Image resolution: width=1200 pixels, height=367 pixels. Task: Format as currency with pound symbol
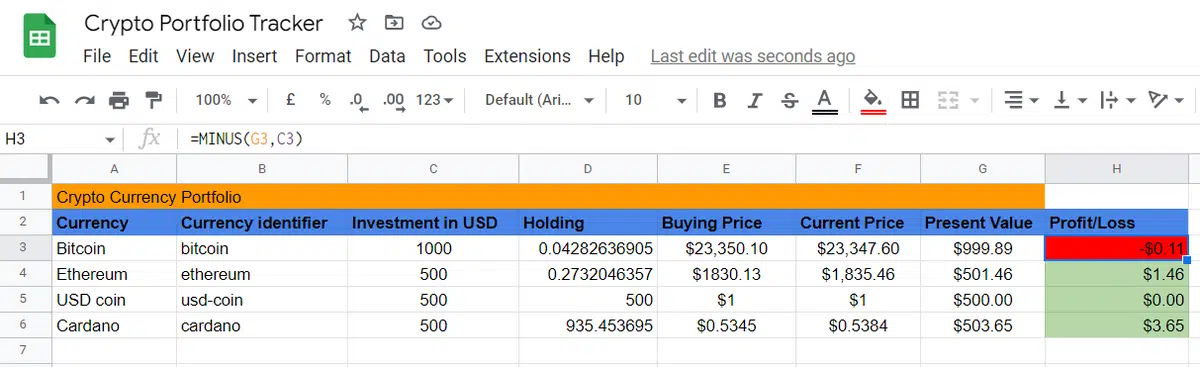point(290,100)
